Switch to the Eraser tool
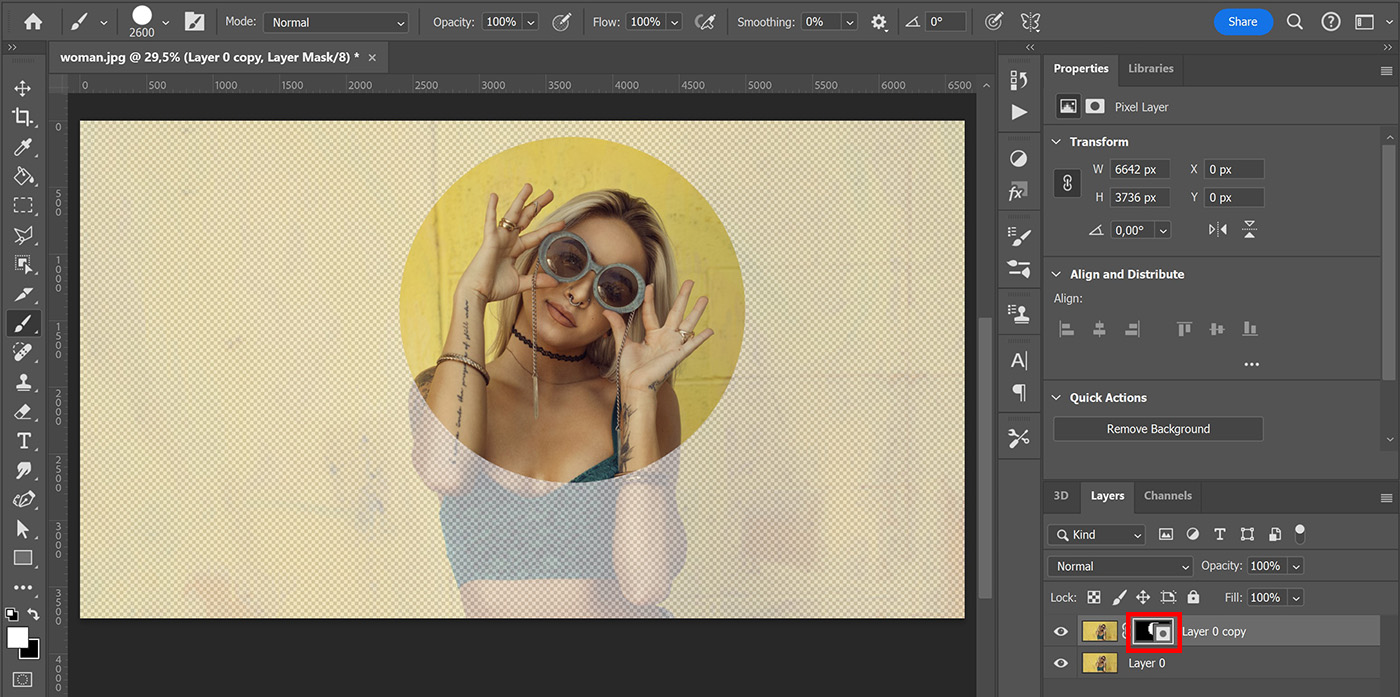This screenshot has width=1400, height=697. pyautogui.click(x=24, y=411)
